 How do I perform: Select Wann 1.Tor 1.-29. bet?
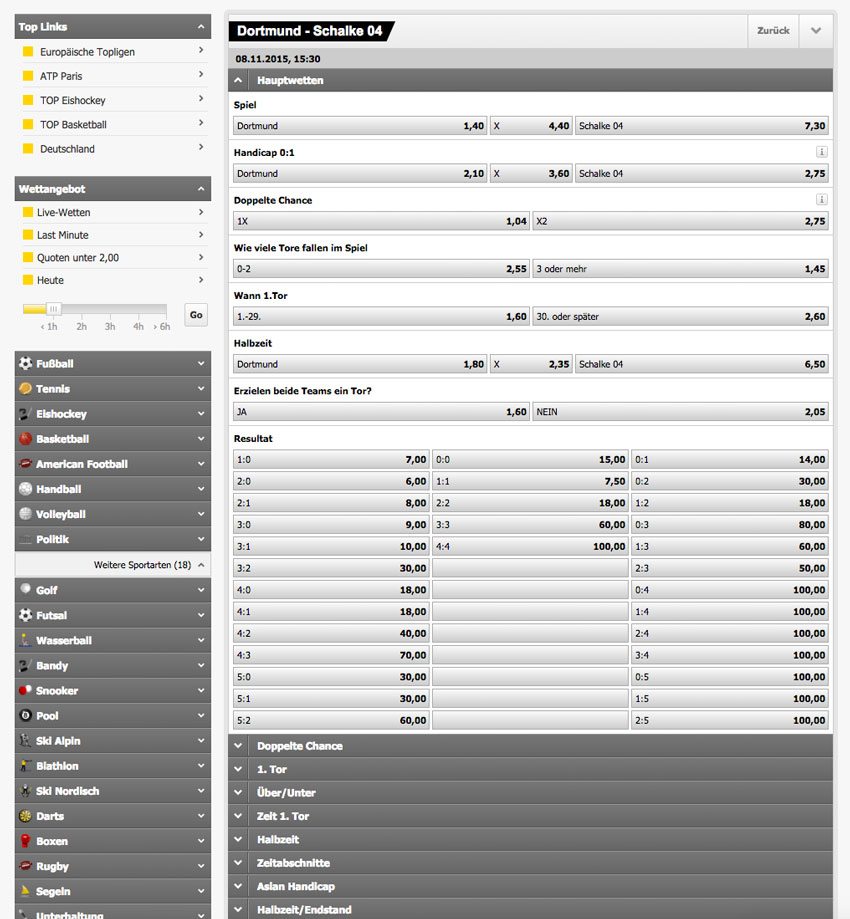click(x=381, y=316)
